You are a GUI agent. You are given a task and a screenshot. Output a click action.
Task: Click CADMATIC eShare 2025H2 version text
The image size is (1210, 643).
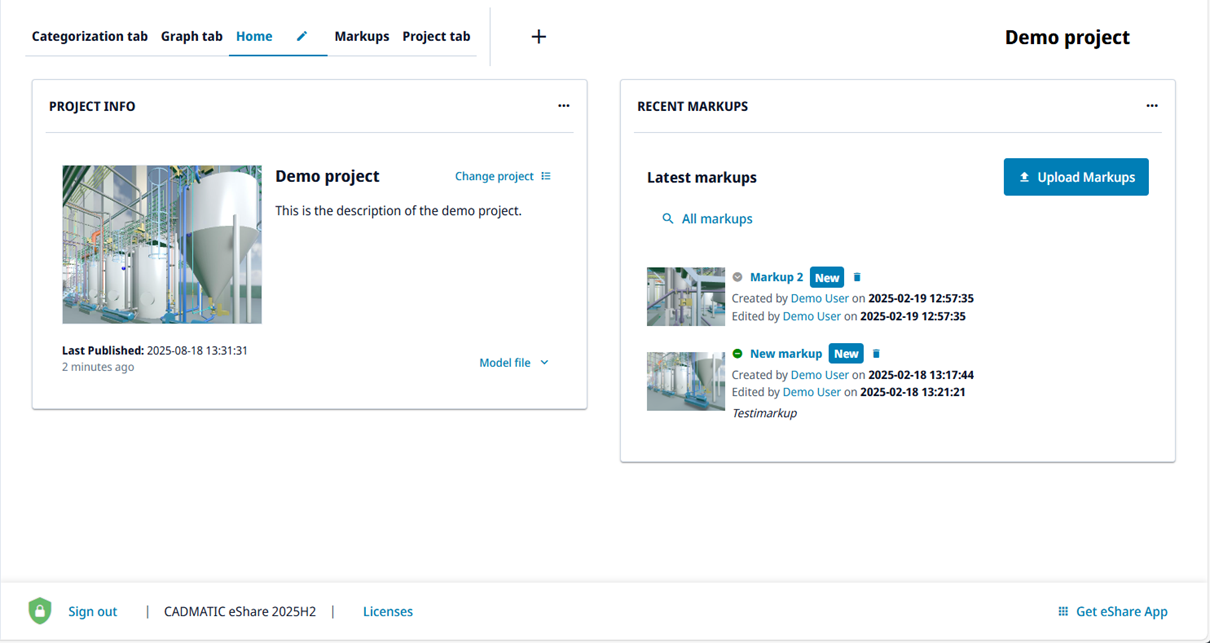(x=240, y=612)
